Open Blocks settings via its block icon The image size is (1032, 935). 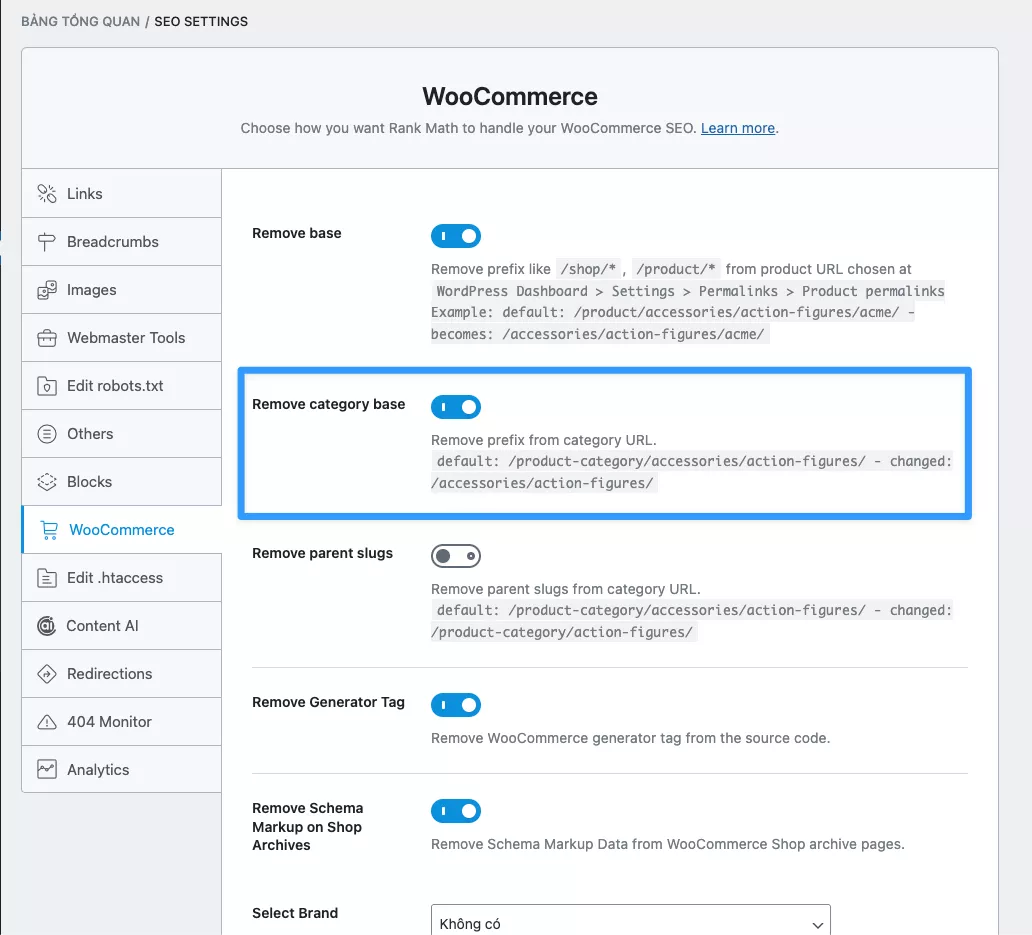point(47,481)
